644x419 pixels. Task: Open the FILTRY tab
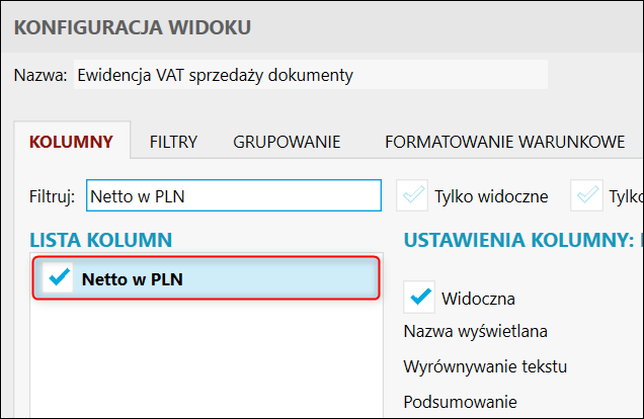173,141
